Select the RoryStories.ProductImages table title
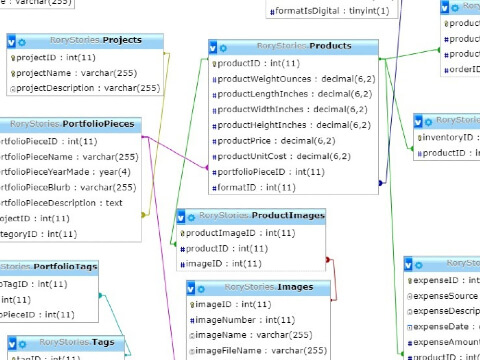 [x=262, y=216]
